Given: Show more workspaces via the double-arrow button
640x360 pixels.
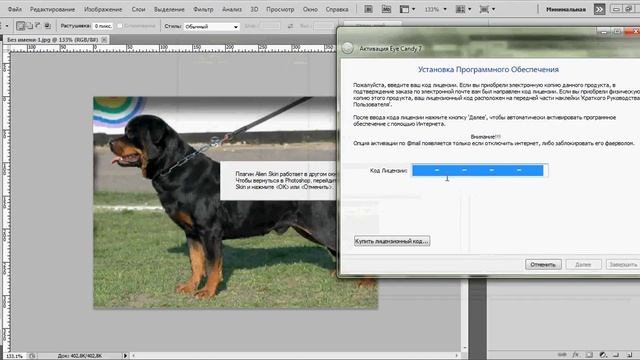Looking at the screenshot, I should pyautogui.click(x=599, y=9).
